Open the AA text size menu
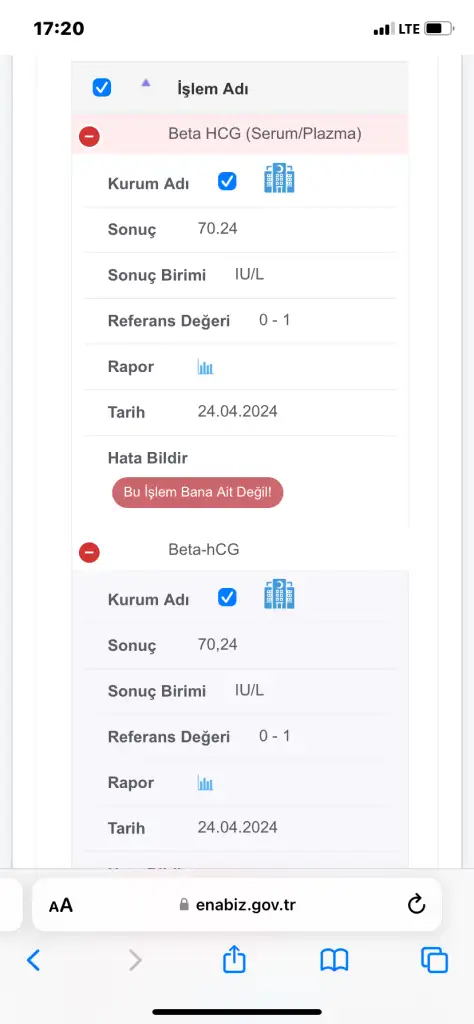Image resolution: width=474 pixels, height=1024 pixels. click(x=61, y=905)
